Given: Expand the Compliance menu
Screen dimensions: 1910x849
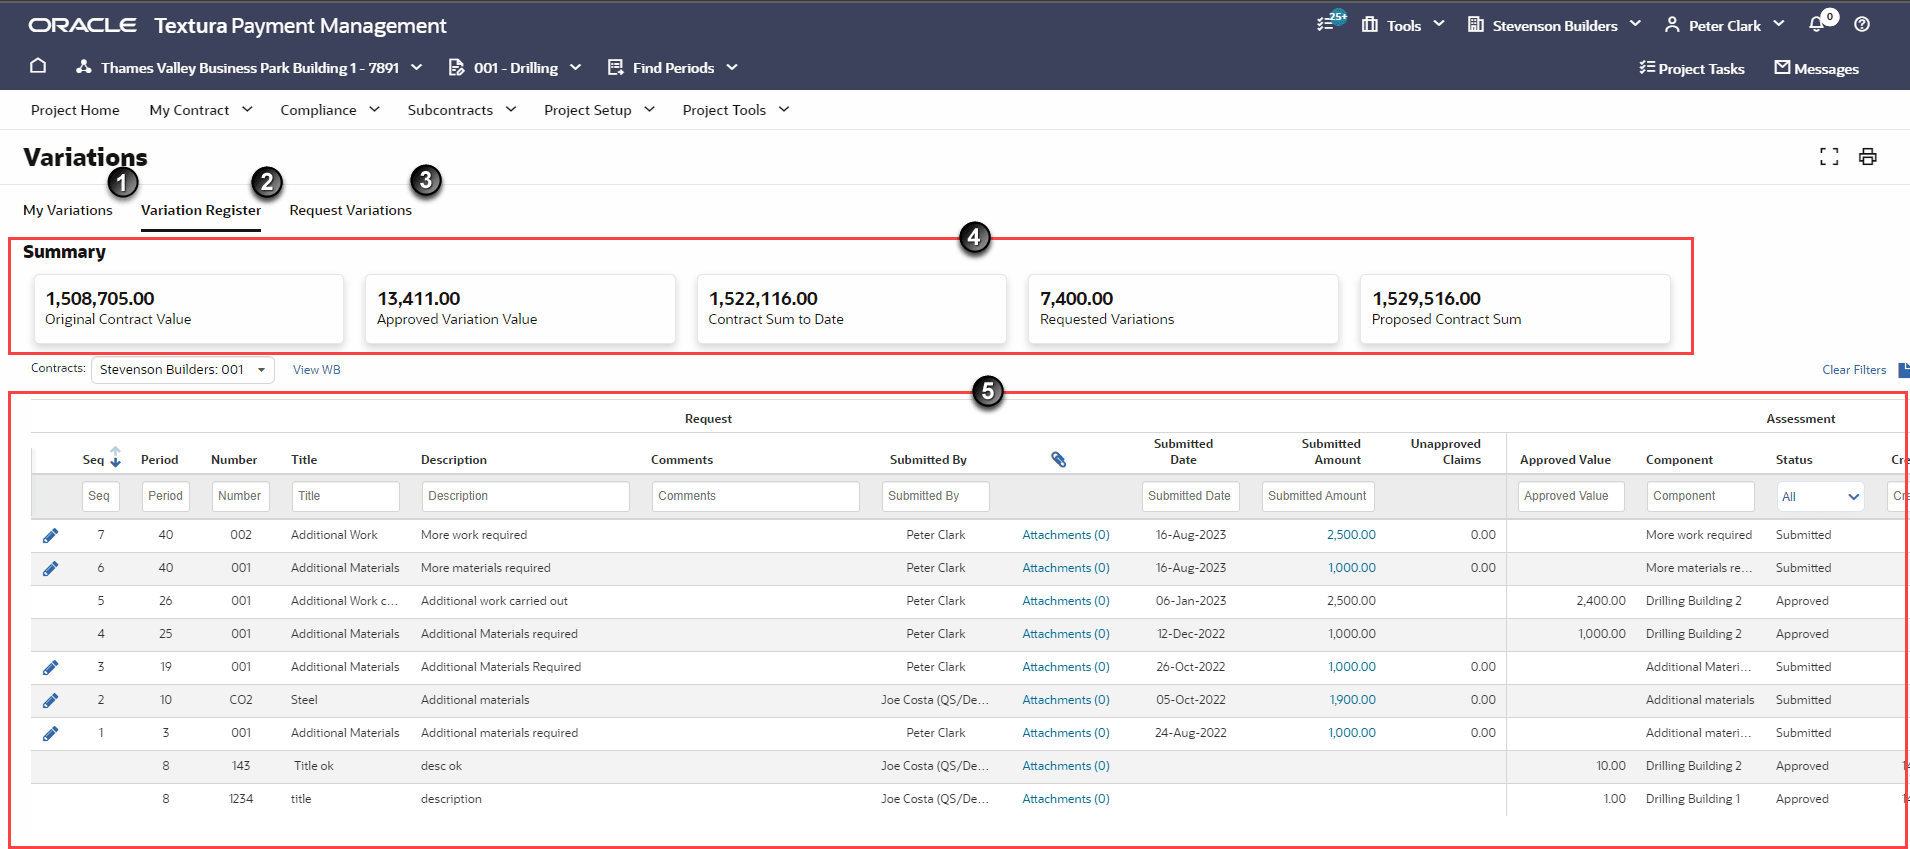Looking at the screenshot, I should pos(330,110).
